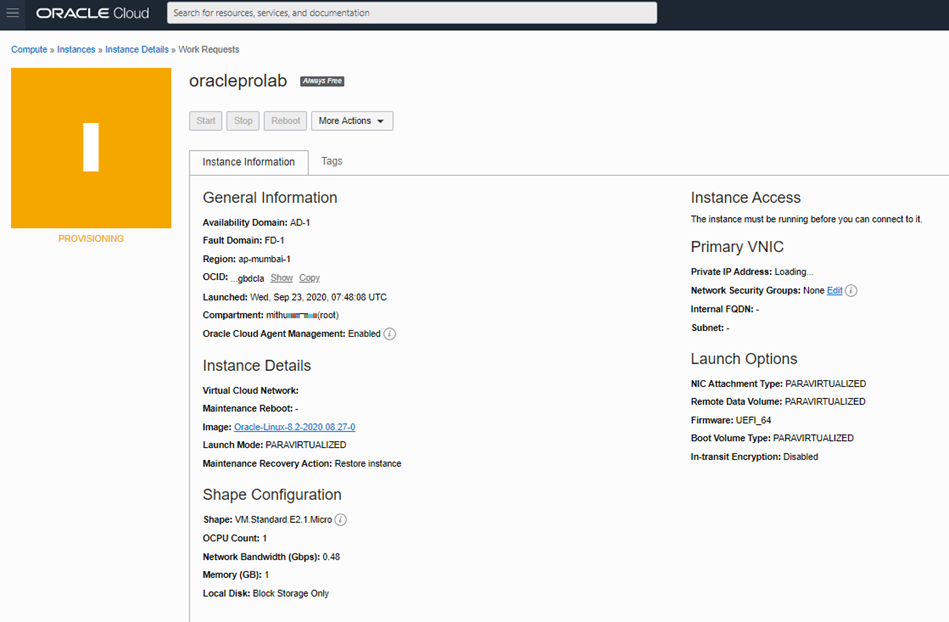This screenshot has height=622, width=949.
Task: Click Private IP Address Loading text
Action: (x=794, y=272)
